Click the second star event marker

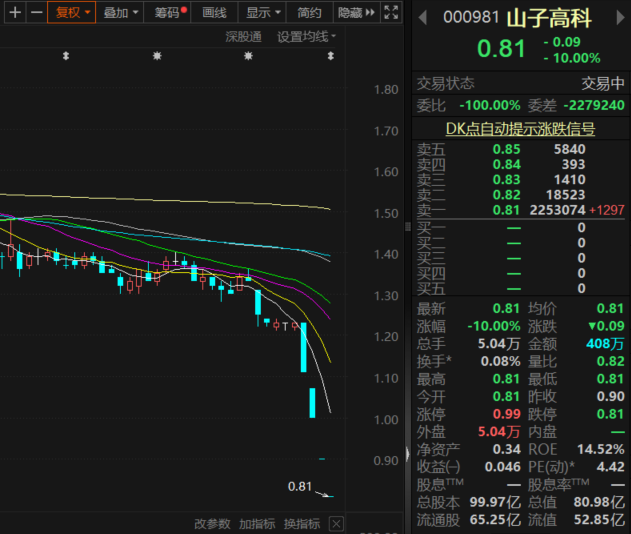(157, 56)
